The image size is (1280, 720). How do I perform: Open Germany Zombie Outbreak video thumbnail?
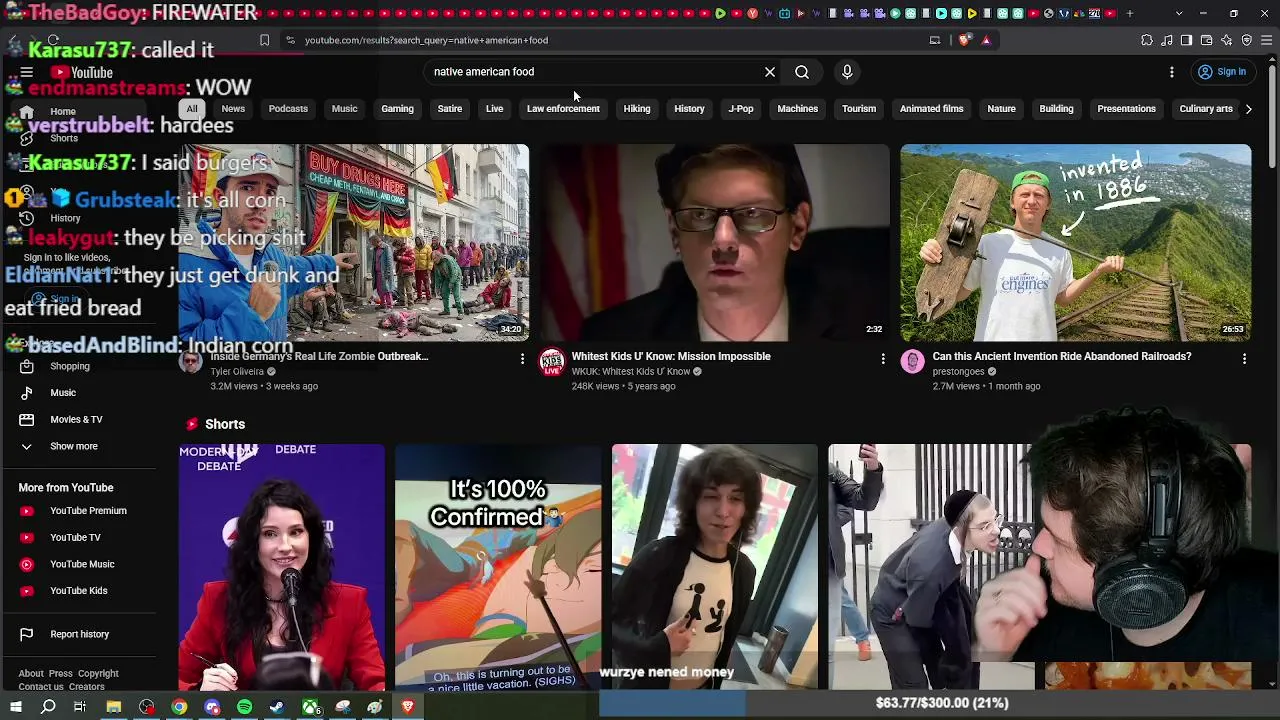(354, 242)
